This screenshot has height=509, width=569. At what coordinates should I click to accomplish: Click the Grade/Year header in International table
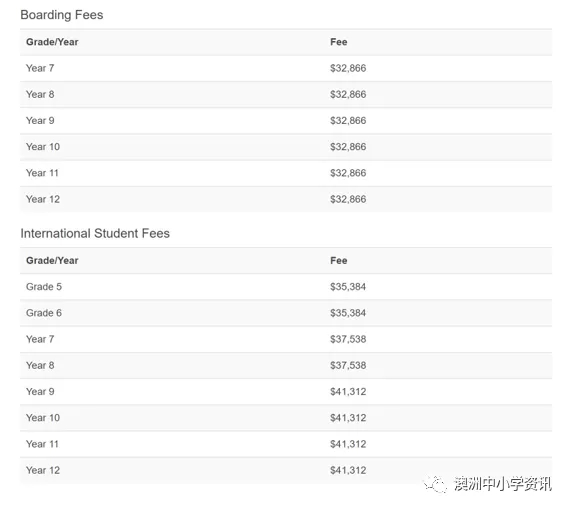coord(52,260)
